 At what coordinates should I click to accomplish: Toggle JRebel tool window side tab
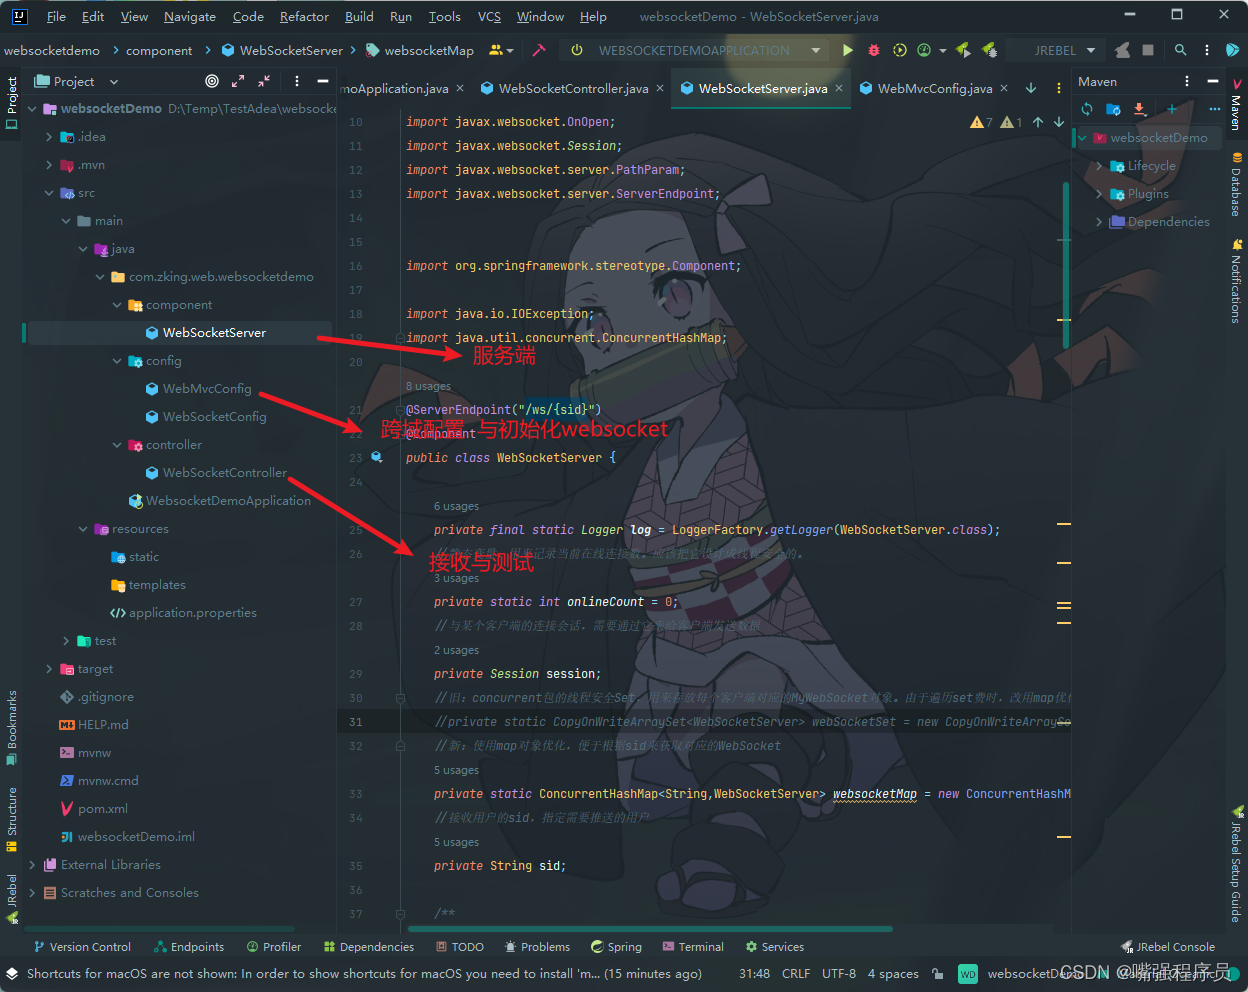(x=11, y=897)
